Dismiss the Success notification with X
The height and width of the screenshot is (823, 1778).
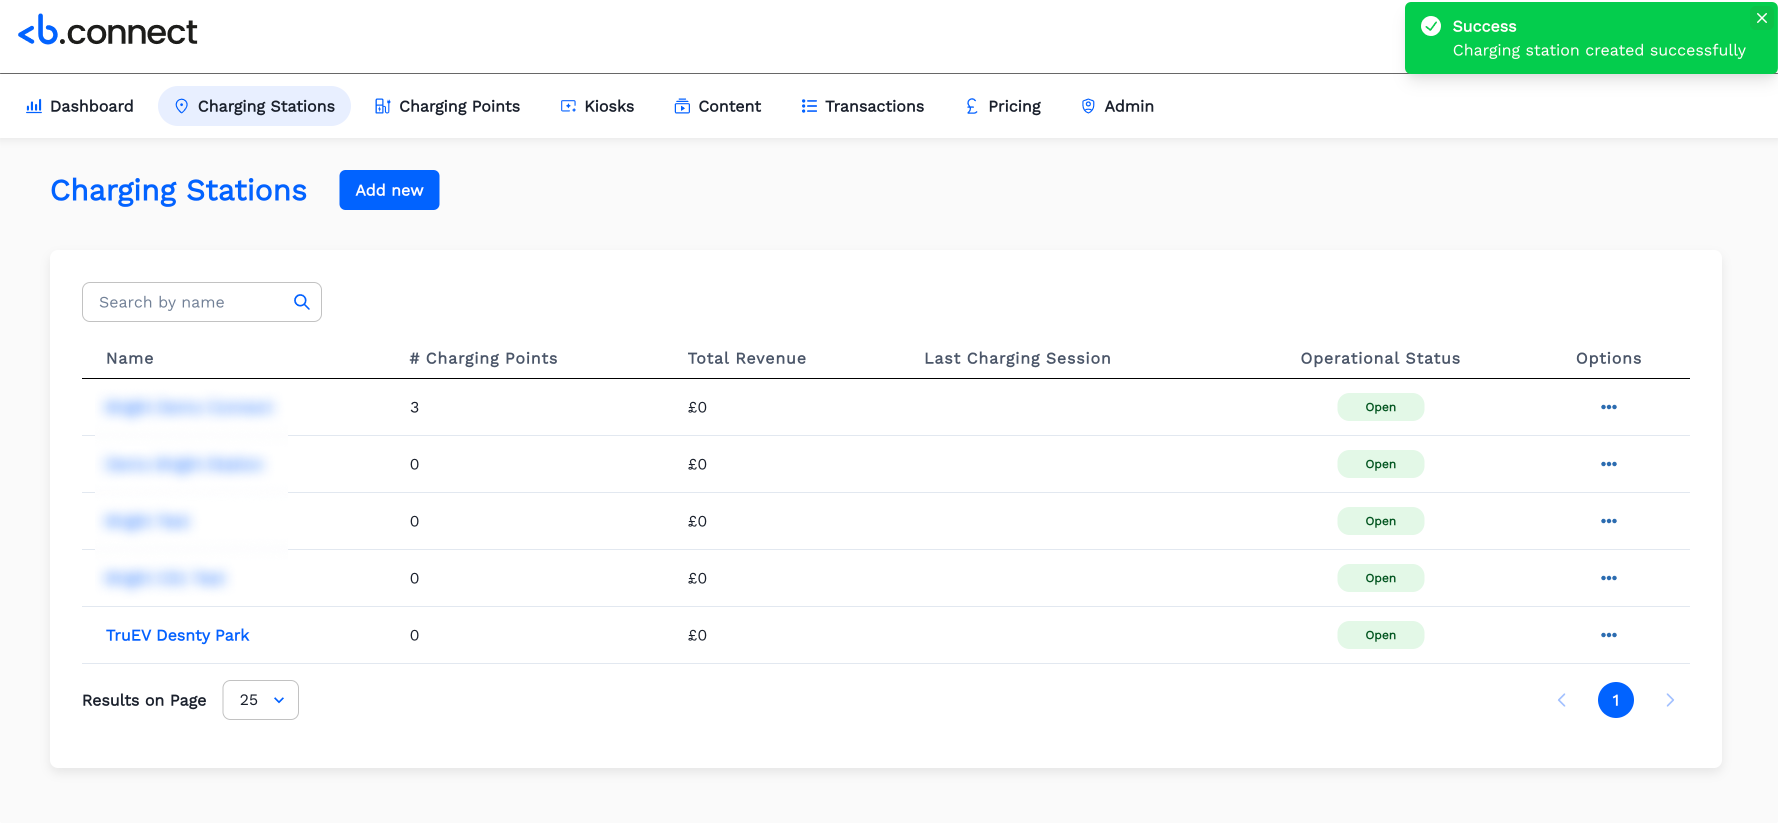[1761, 18]
